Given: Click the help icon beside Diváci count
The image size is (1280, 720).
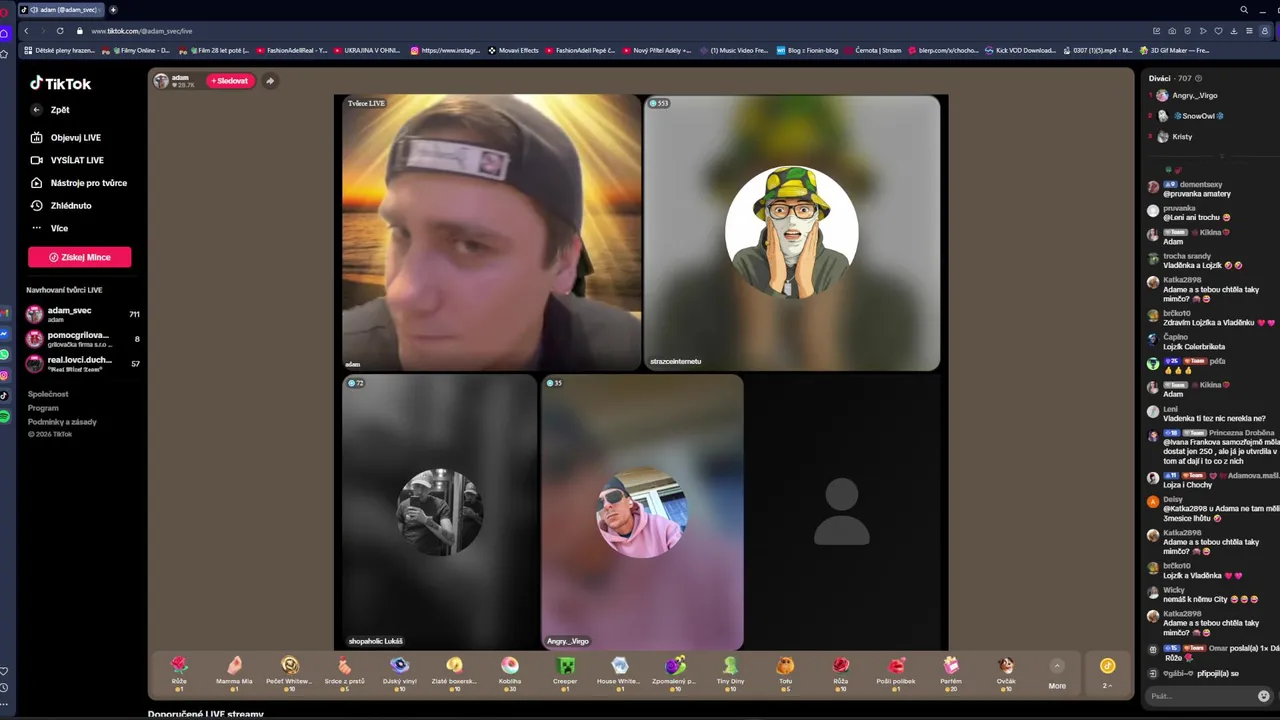Looking at the screenshot, I should pos(1198,78).
